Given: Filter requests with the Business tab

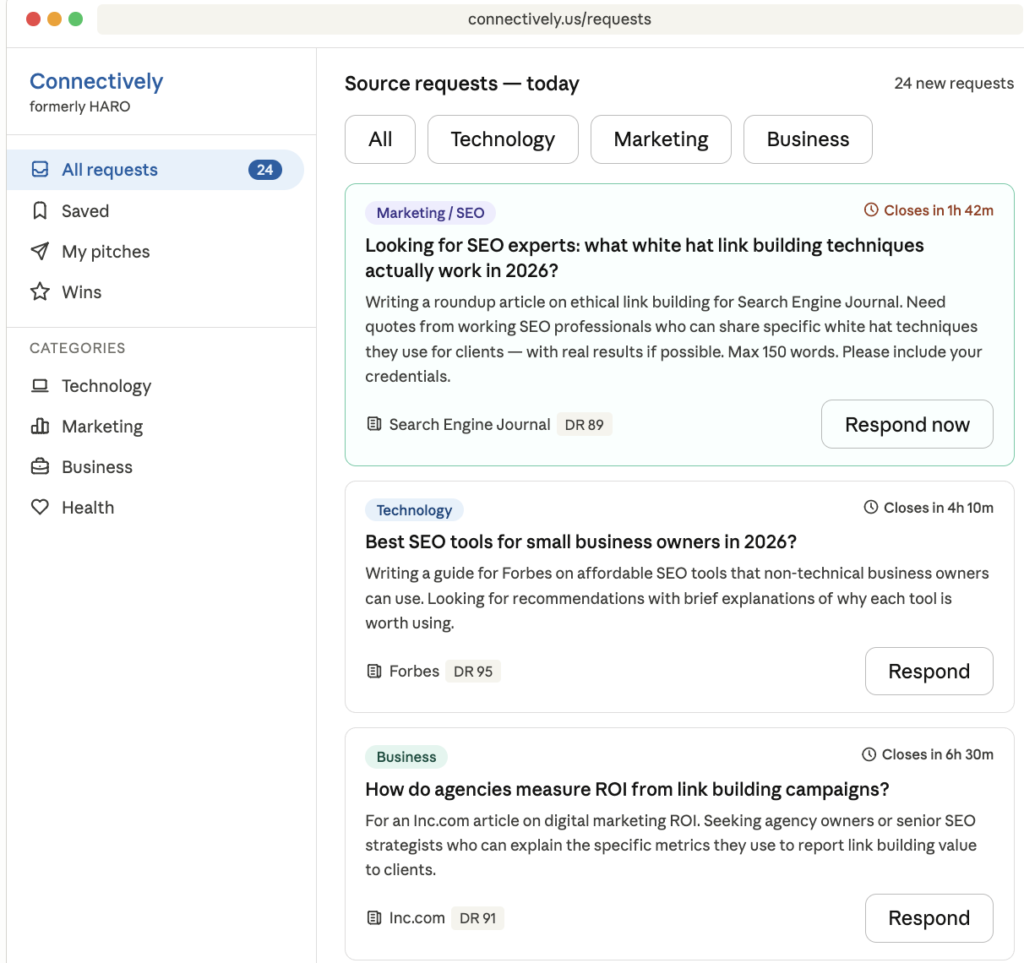Looking at the screenshot, I should 808,139.
